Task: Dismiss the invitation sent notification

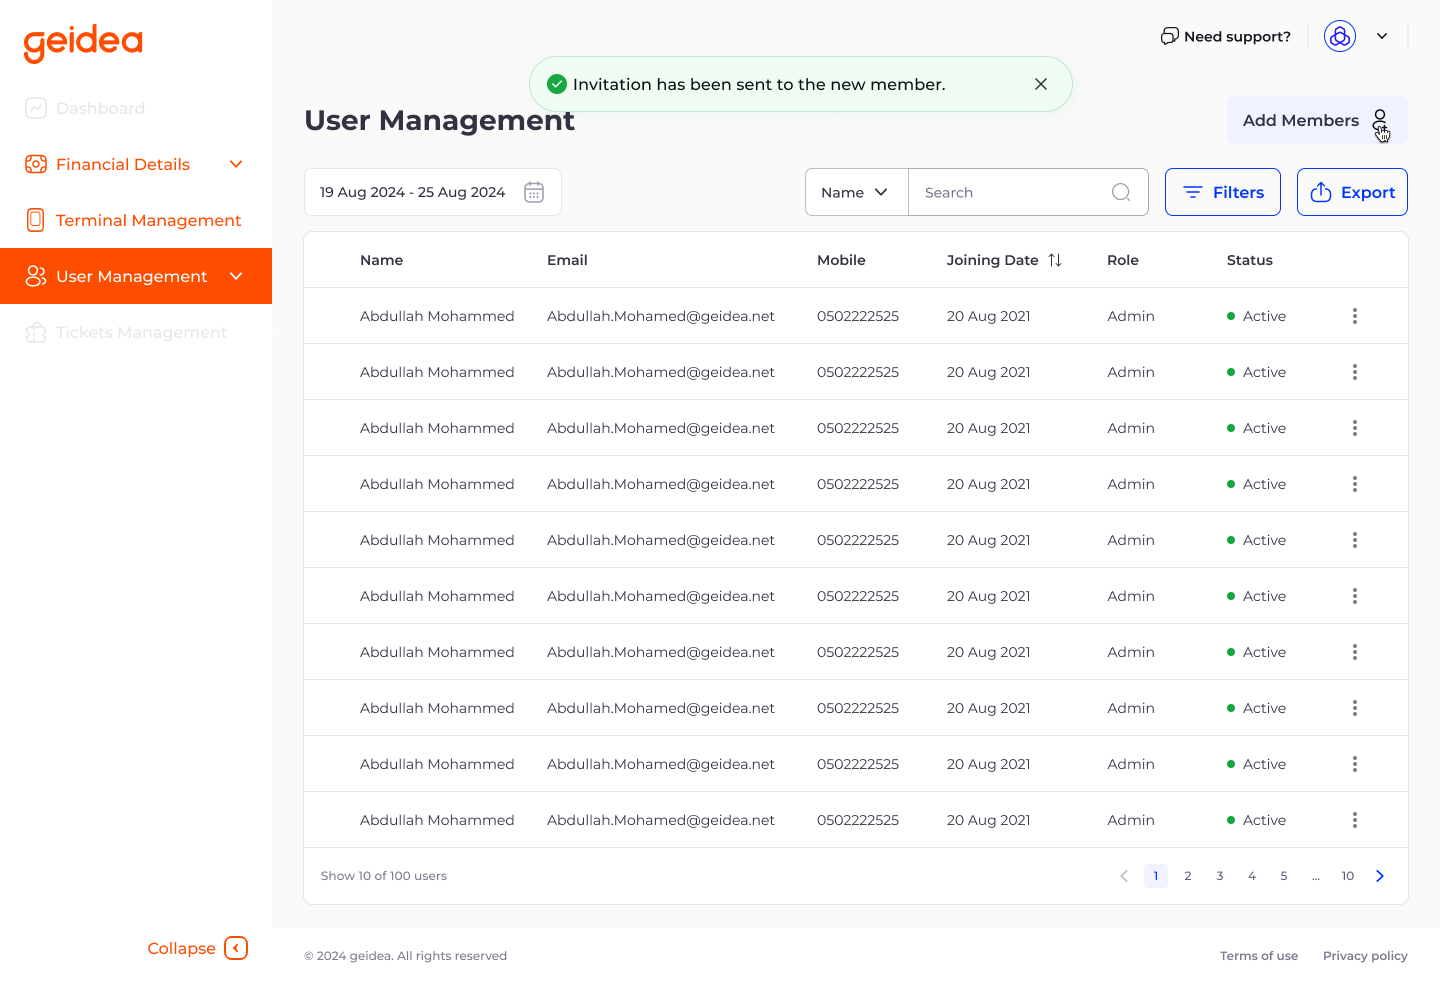Action: 1041,84
